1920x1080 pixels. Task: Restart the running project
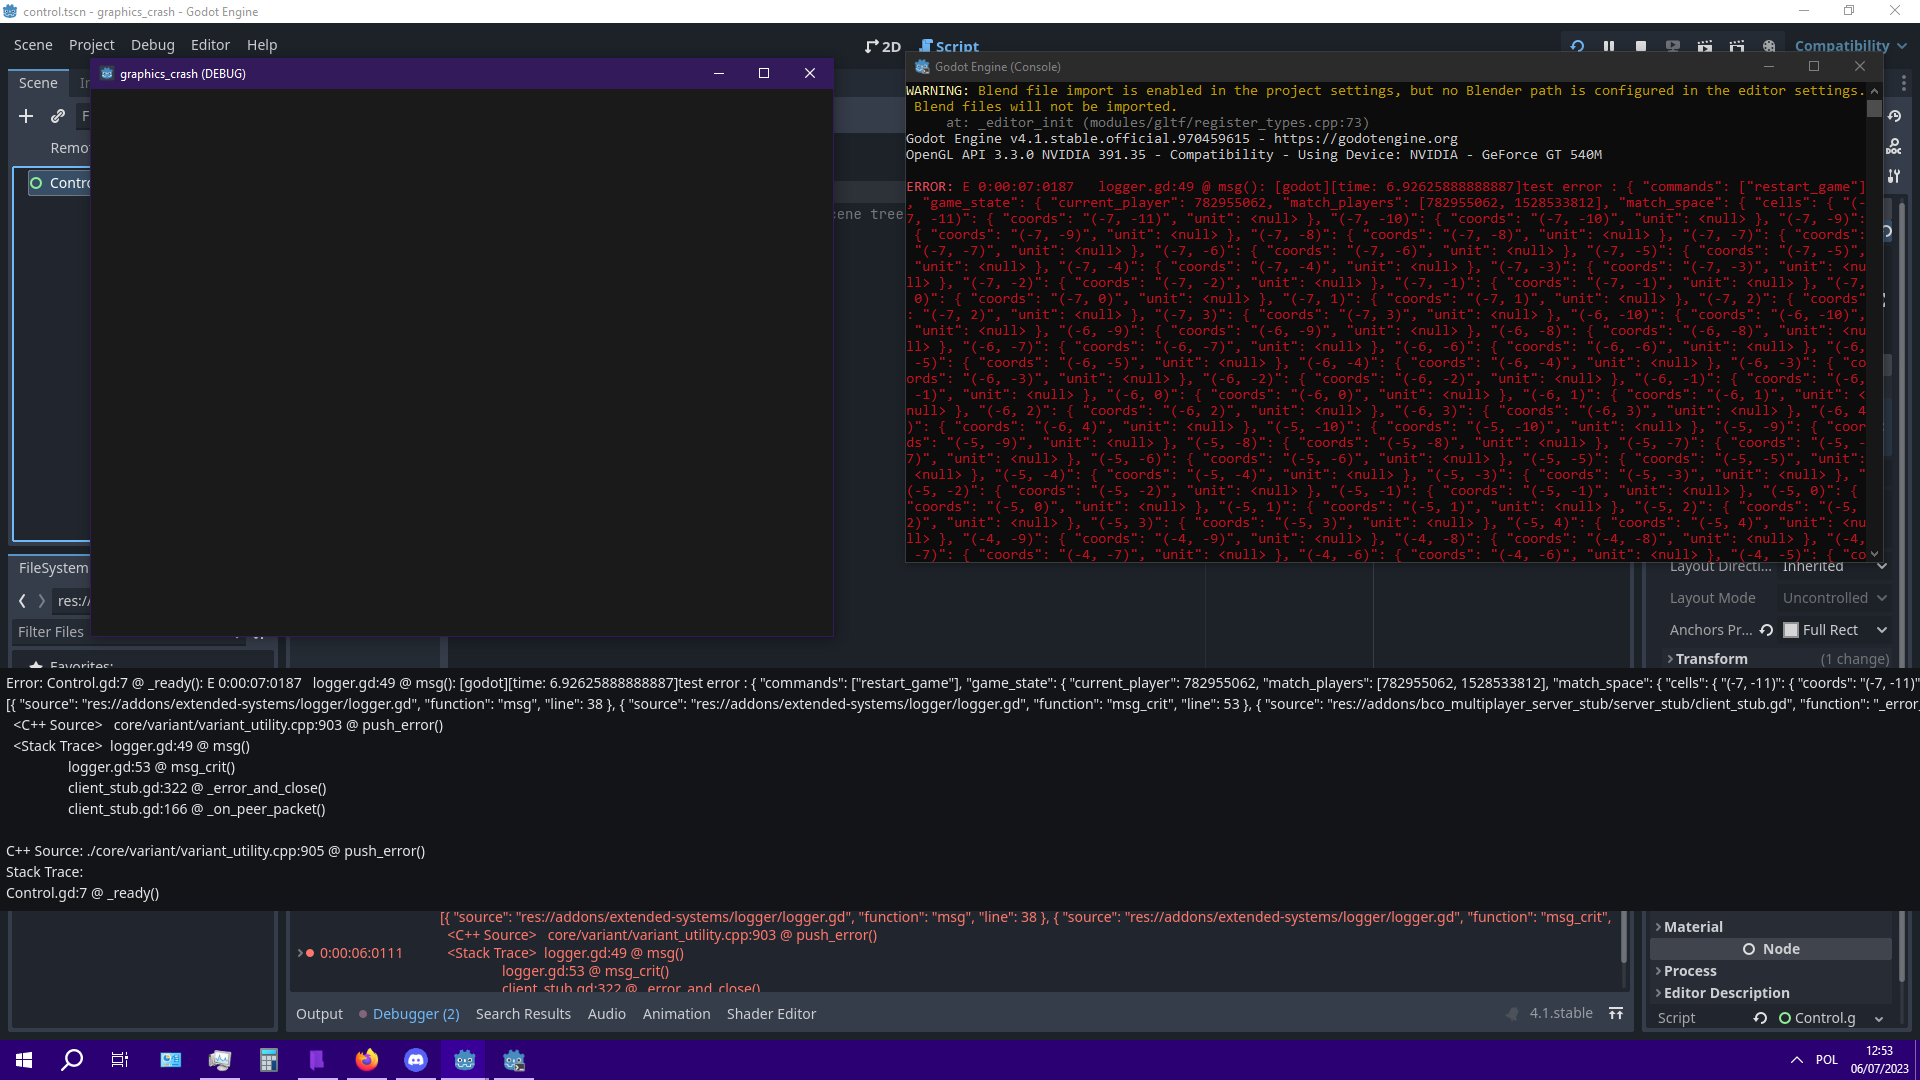(1577, 45)
